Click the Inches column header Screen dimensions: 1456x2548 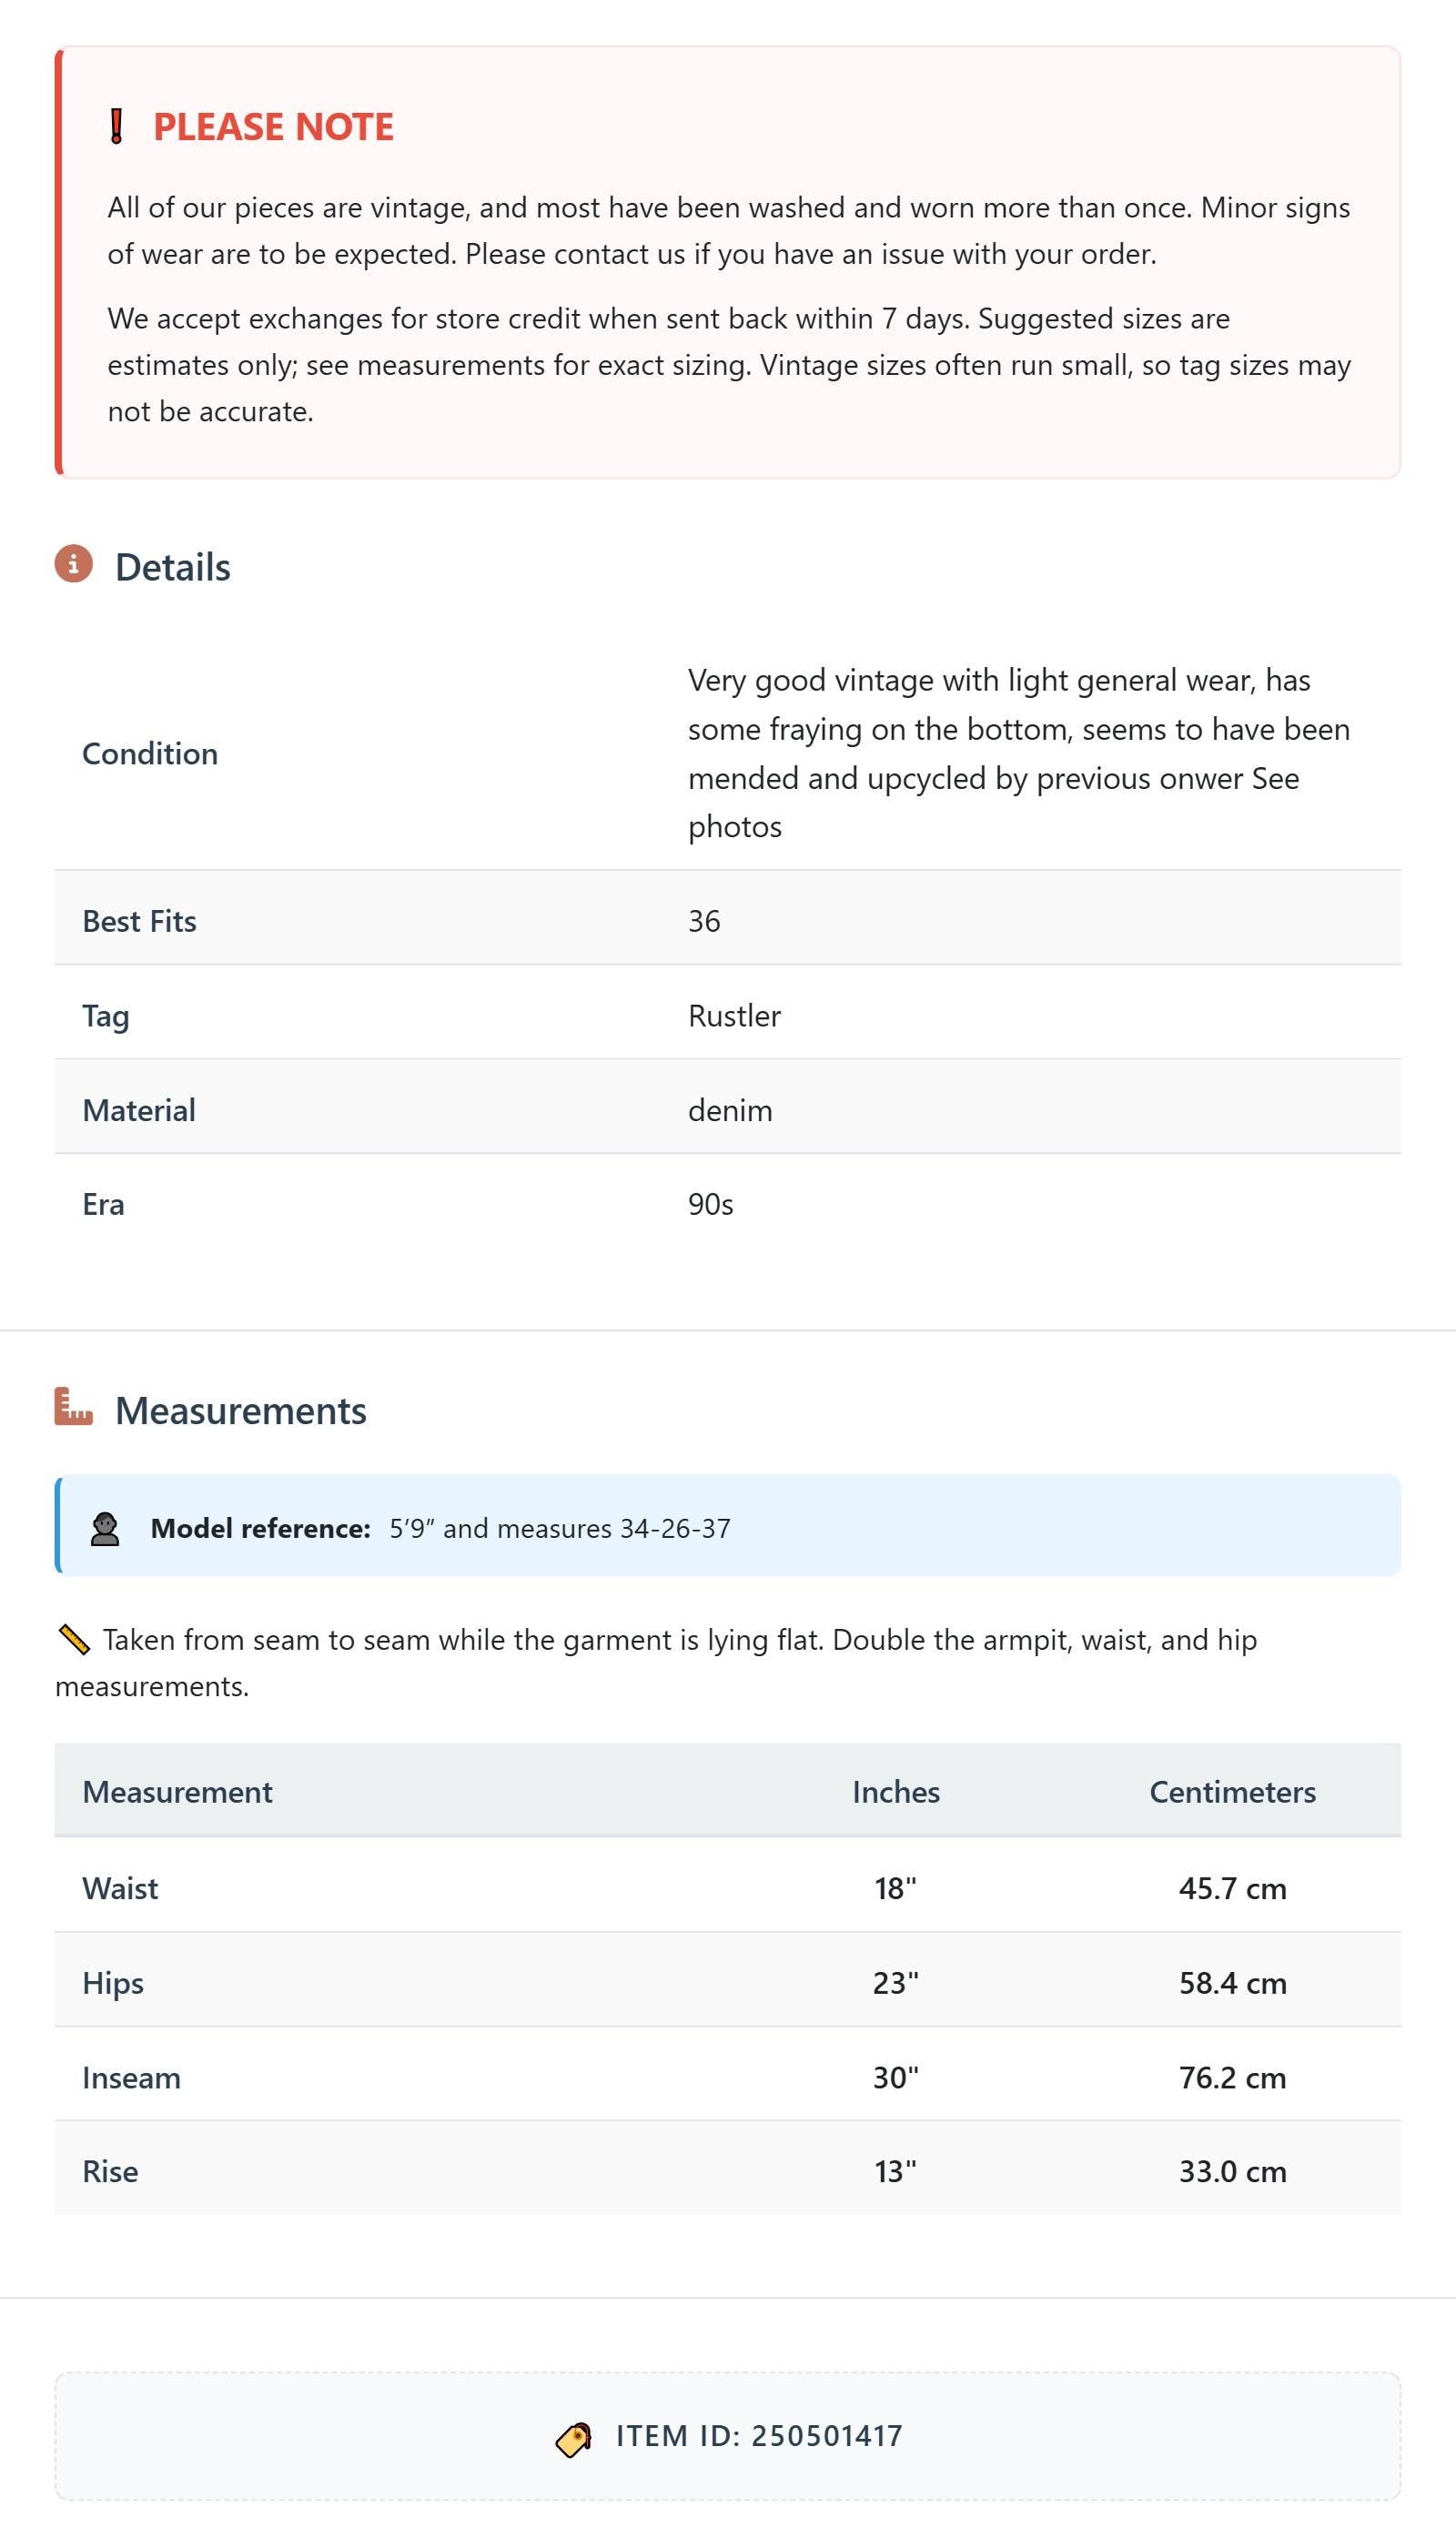[x=896, y=1791]
